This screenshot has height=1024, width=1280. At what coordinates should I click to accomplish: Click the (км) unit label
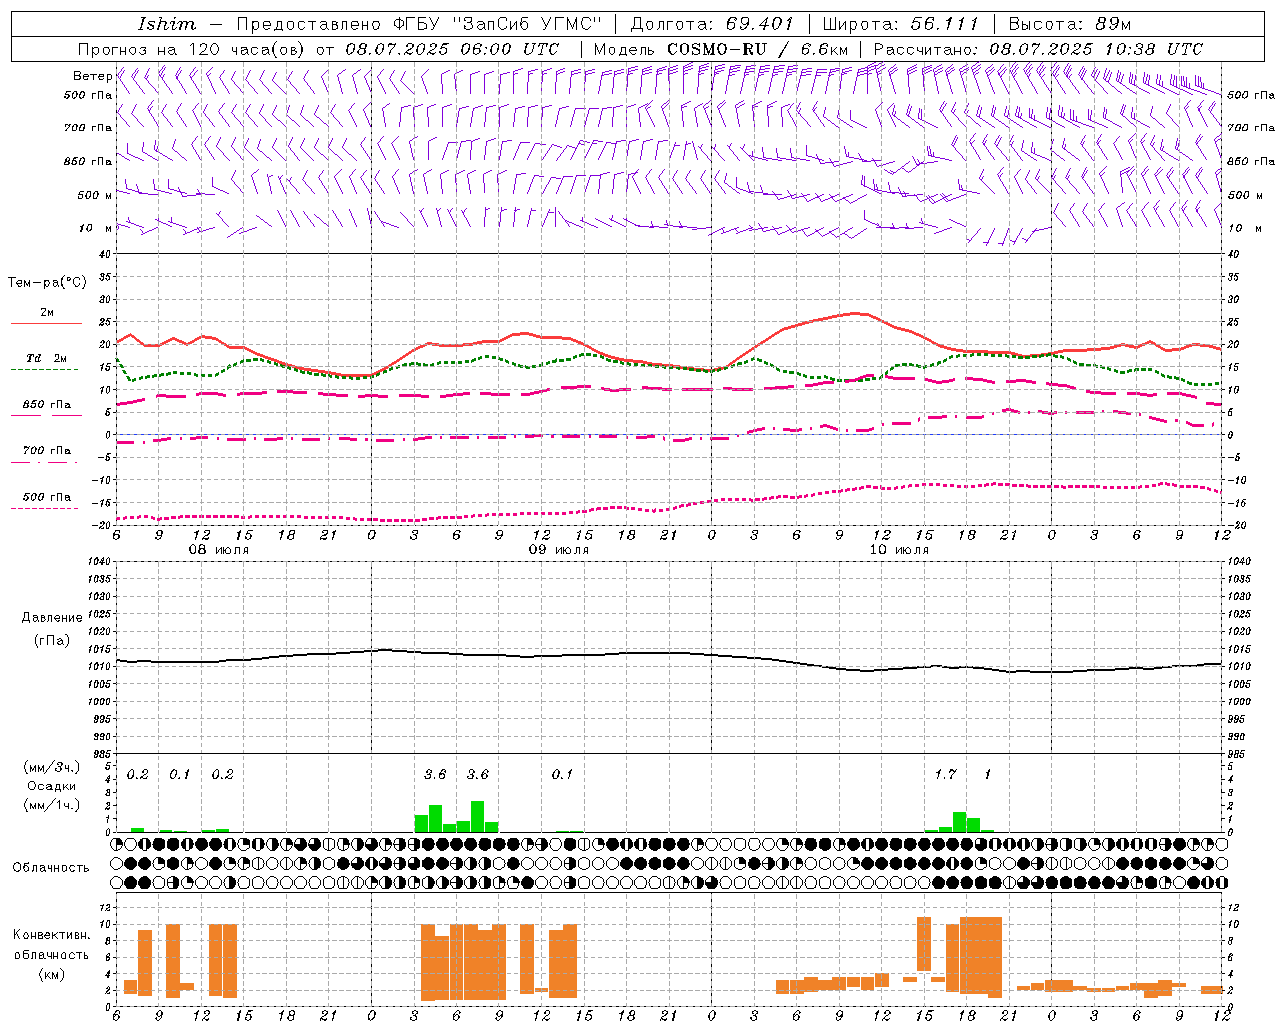point(51,974)
